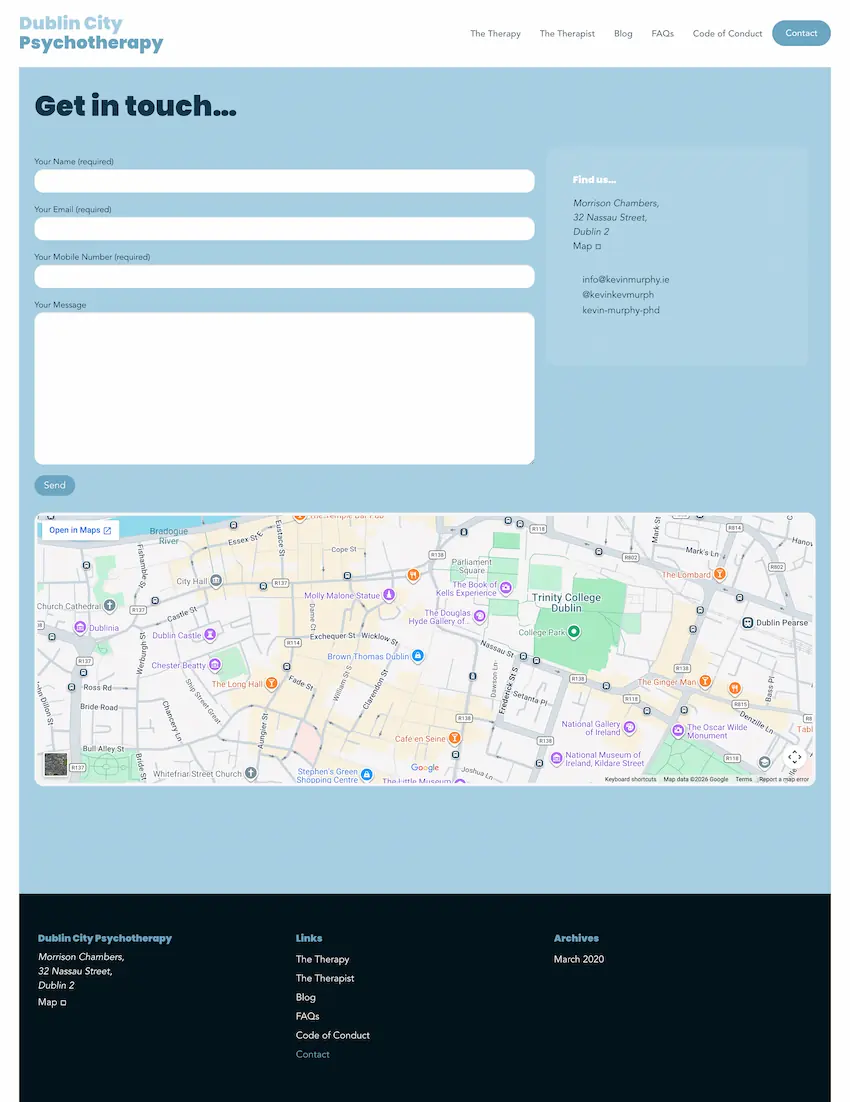850x1102 pixels.
Task: Go to Blog link in footer
Action: coord(305,997)
